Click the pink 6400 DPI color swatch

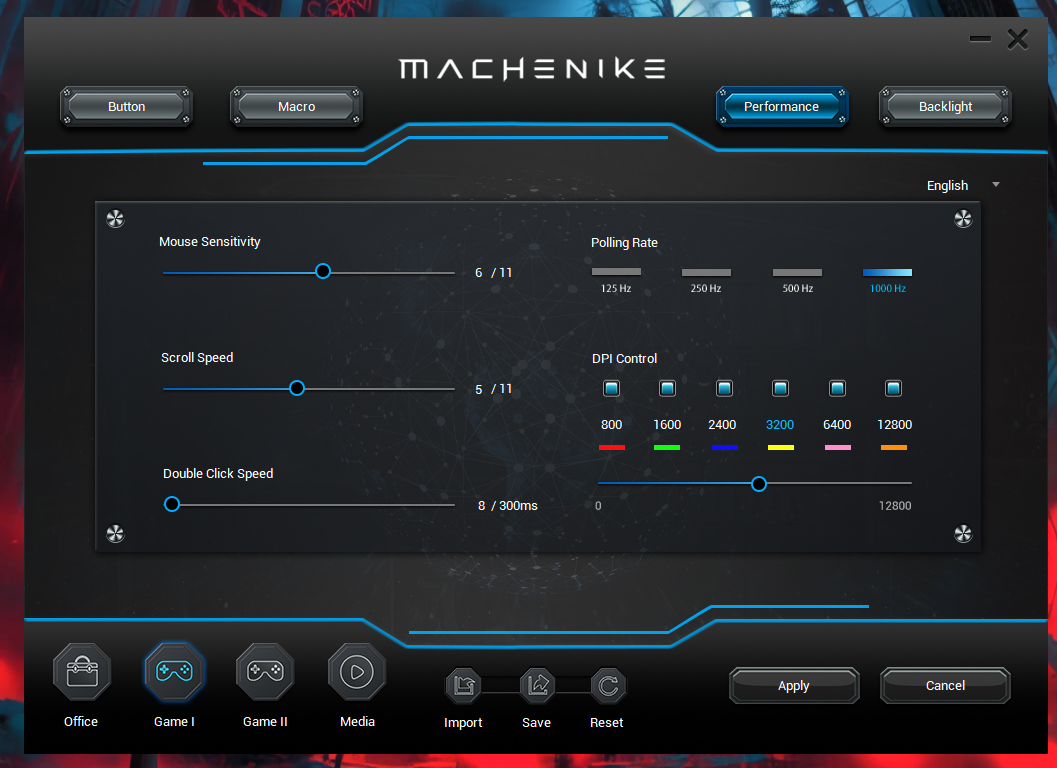coord(838,448)
